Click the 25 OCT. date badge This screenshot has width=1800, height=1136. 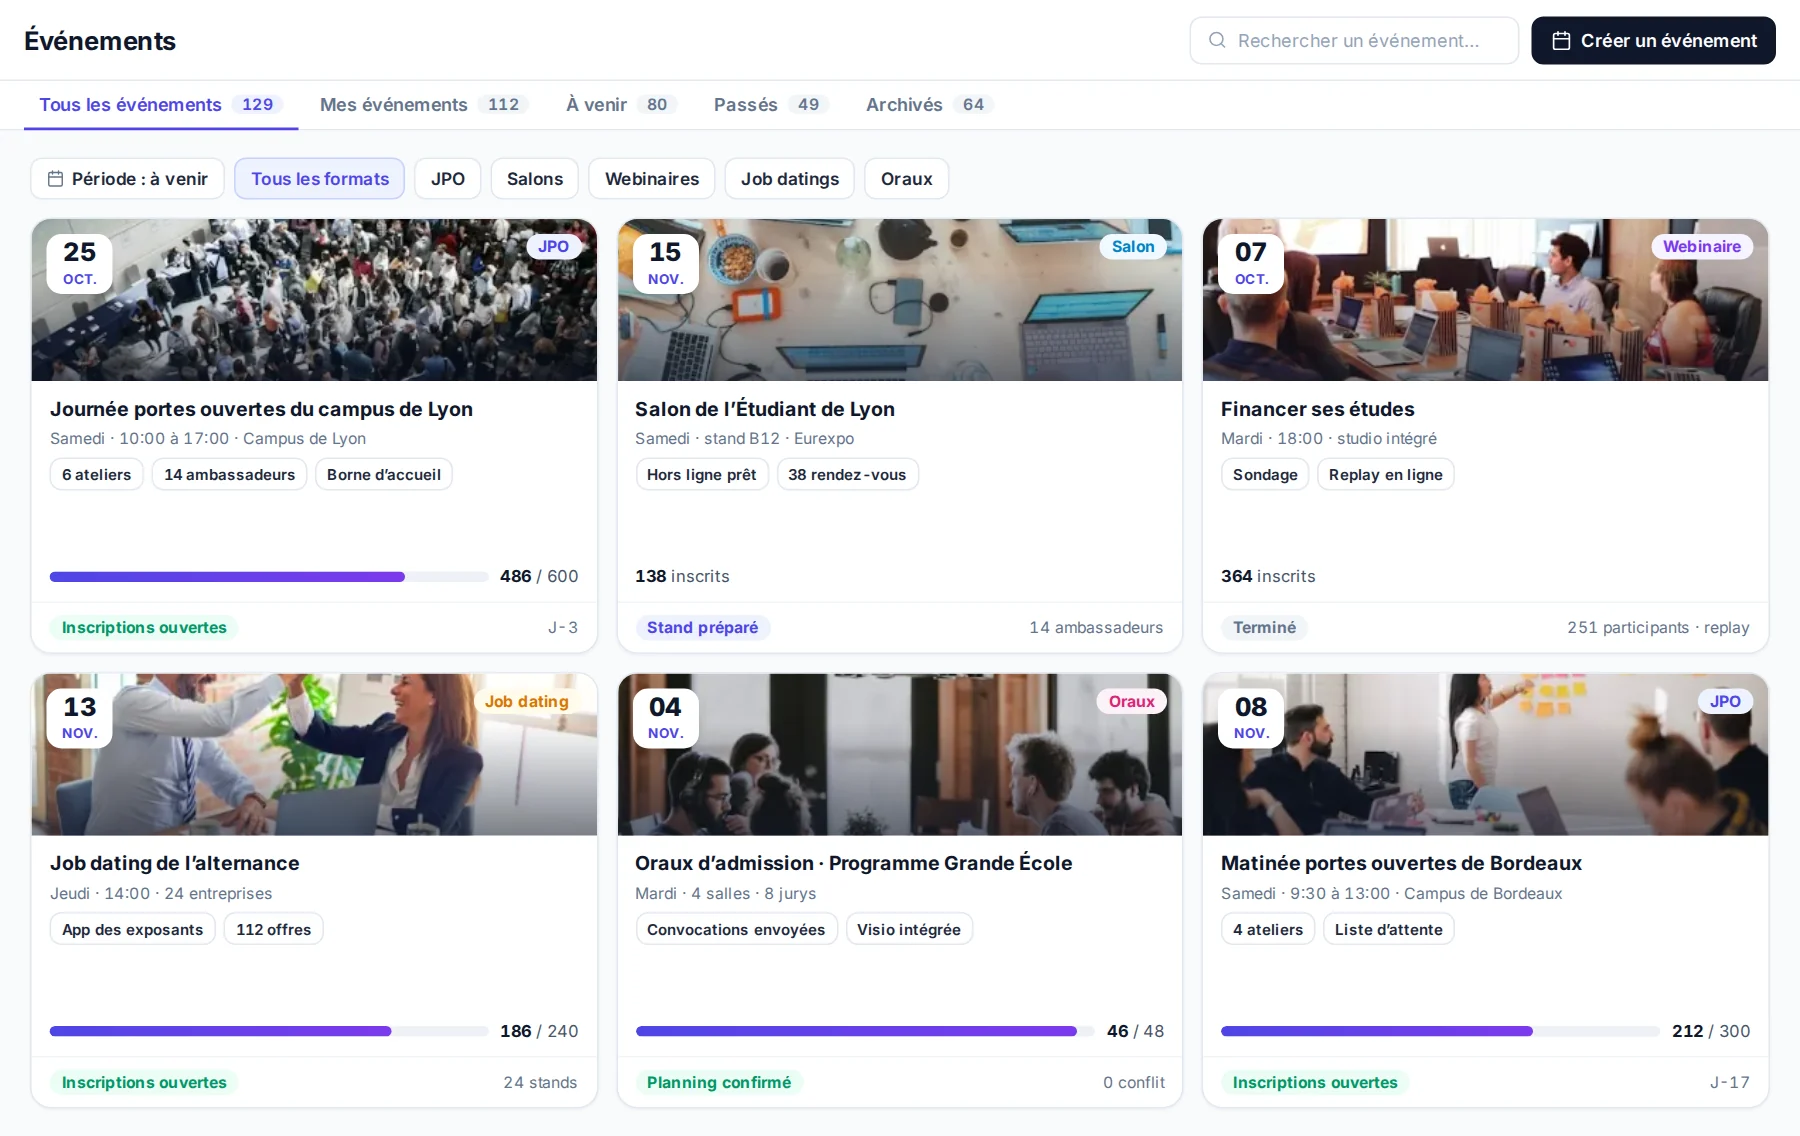tap(80, 263)
